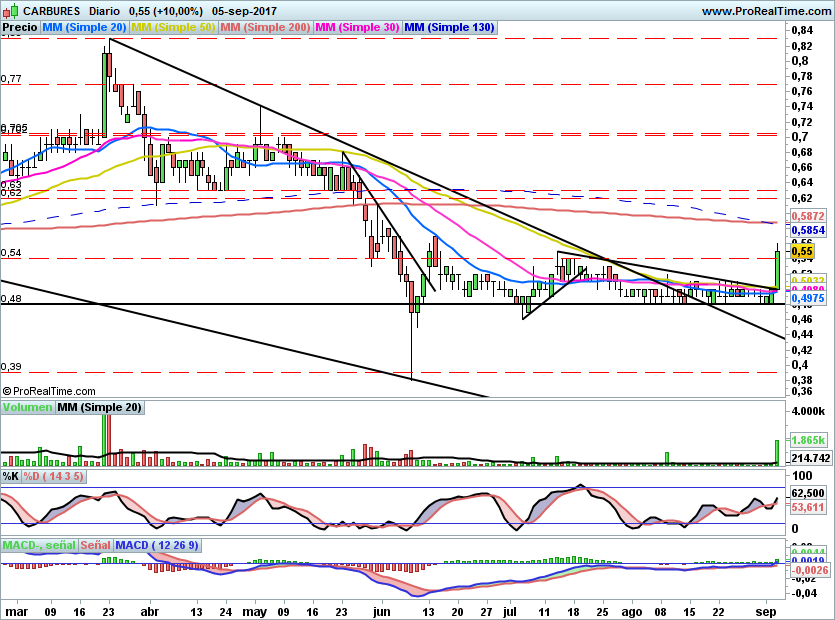Click the current price tag 0,55
This screenshot has width=835, height=620.
pos(802,251)
